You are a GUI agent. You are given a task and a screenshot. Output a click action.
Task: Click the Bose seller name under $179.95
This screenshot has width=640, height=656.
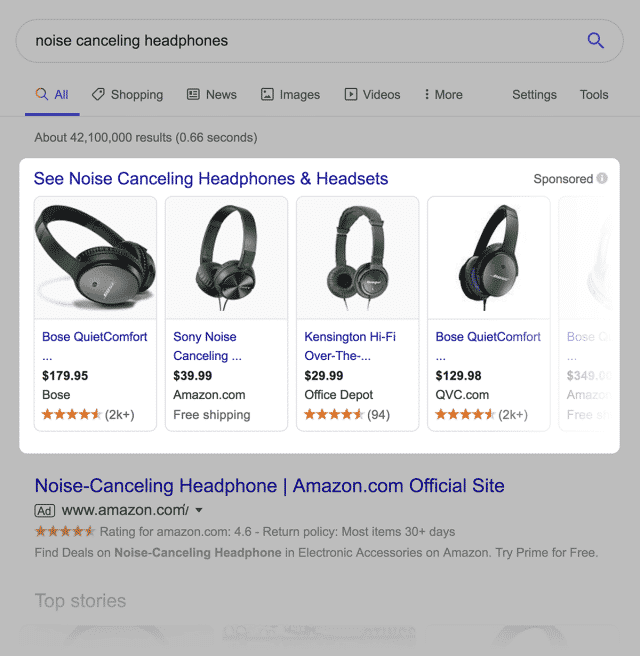[56, 395]
